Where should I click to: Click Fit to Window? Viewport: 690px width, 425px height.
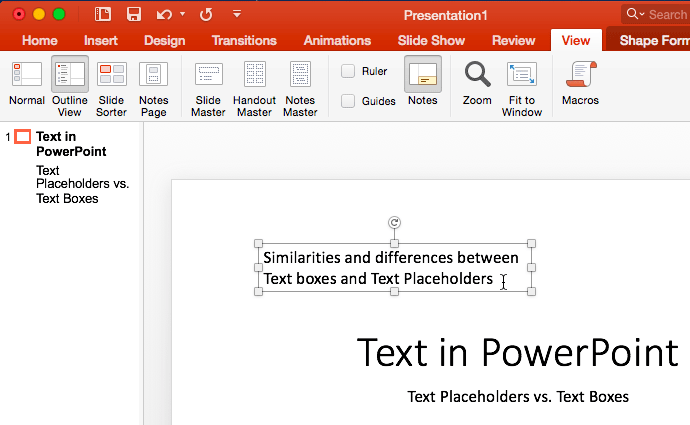(x=522, y=89)
